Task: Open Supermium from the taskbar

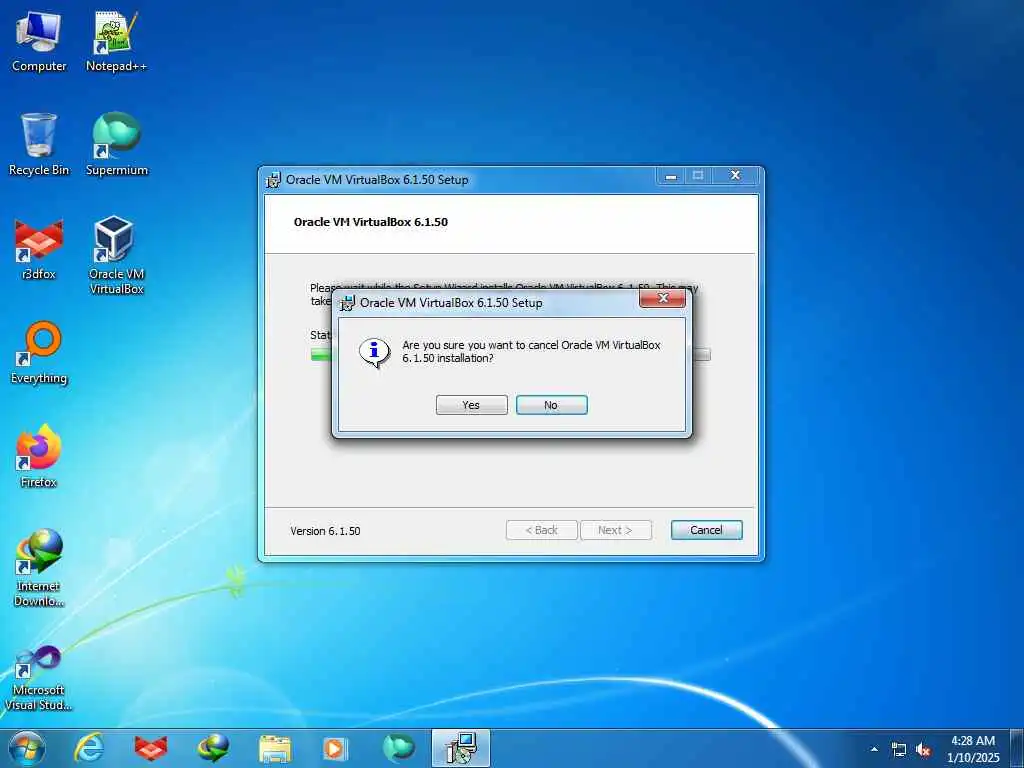Action: coord(398,748)
